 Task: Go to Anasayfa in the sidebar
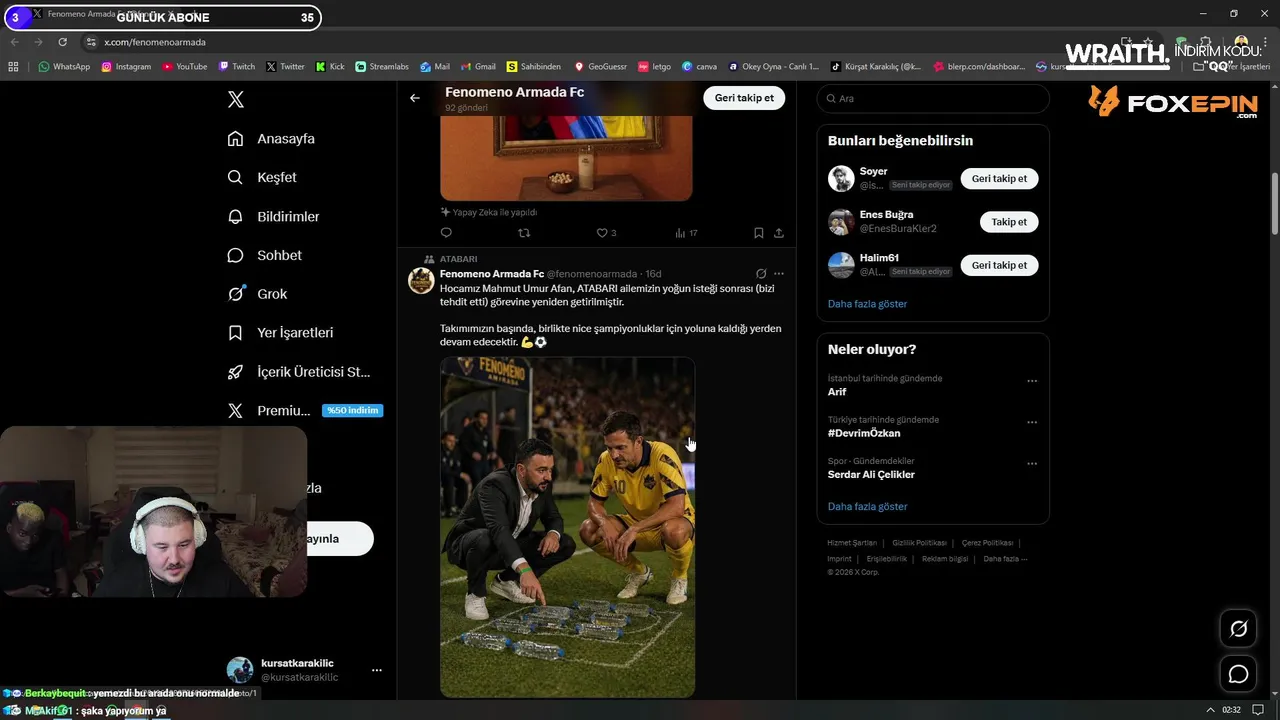[272, 139]
